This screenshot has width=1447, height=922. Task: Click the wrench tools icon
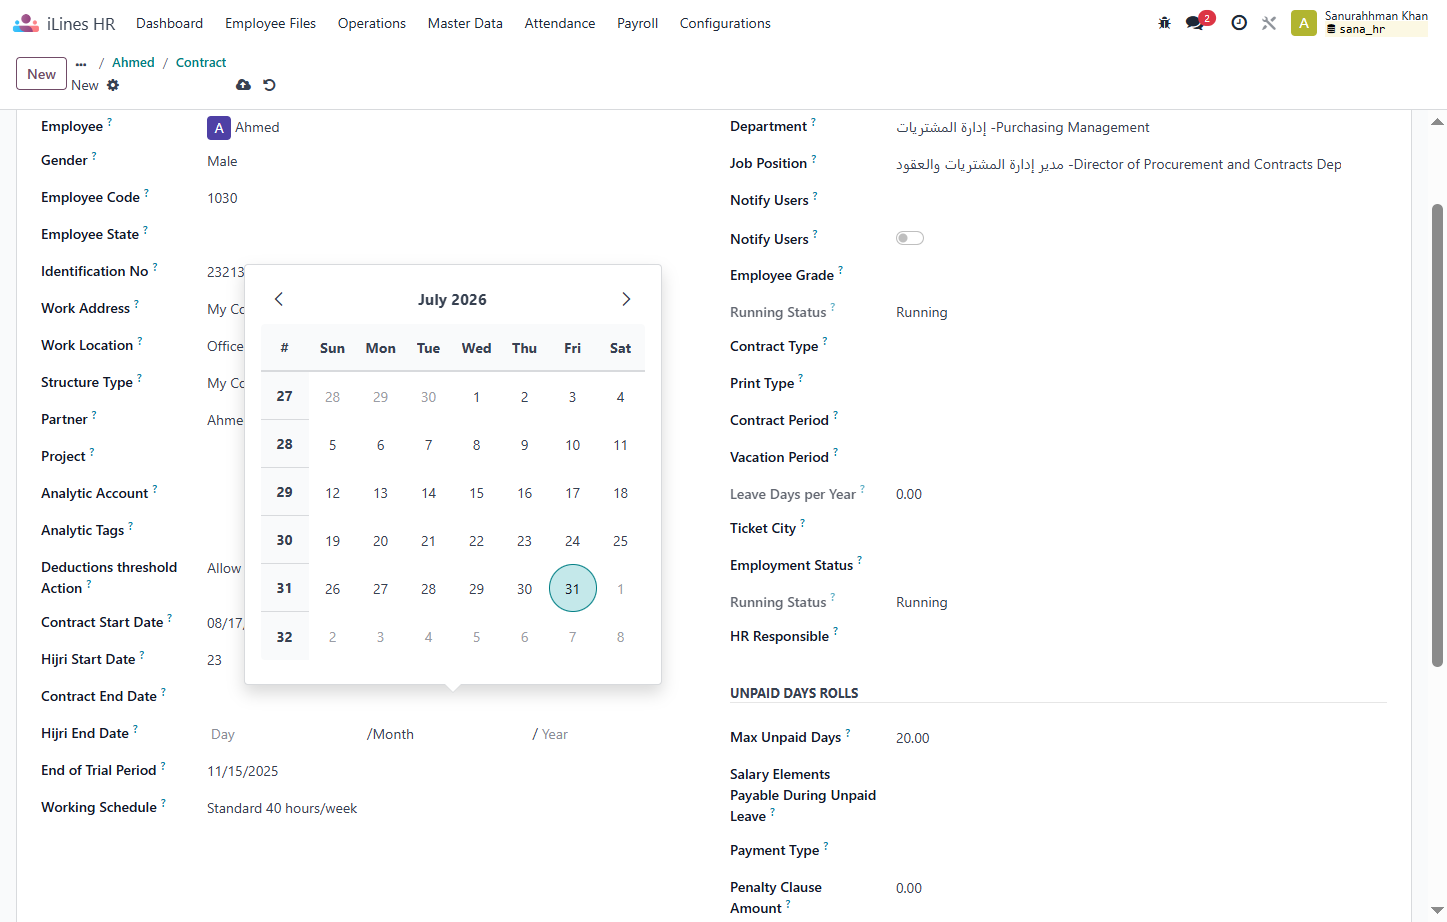click(x=1269, y=23)
